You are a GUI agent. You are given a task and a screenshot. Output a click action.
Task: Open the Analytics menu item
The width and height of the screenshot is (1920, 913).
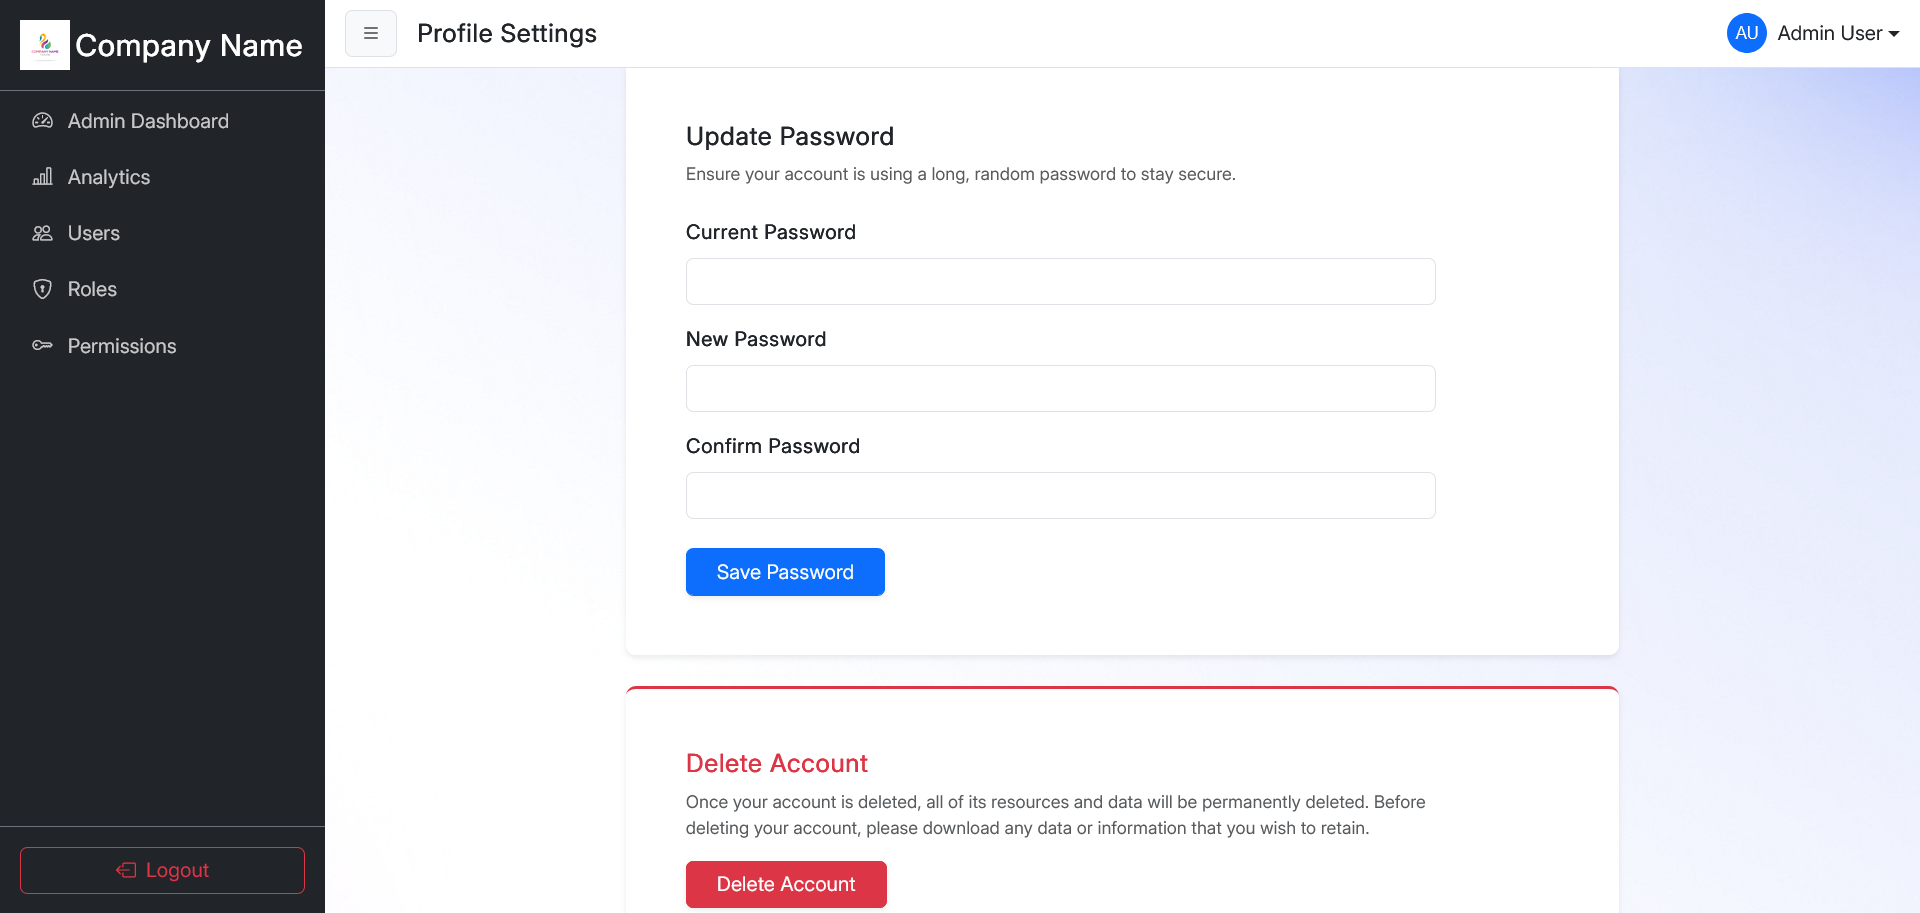pos(109,177)
